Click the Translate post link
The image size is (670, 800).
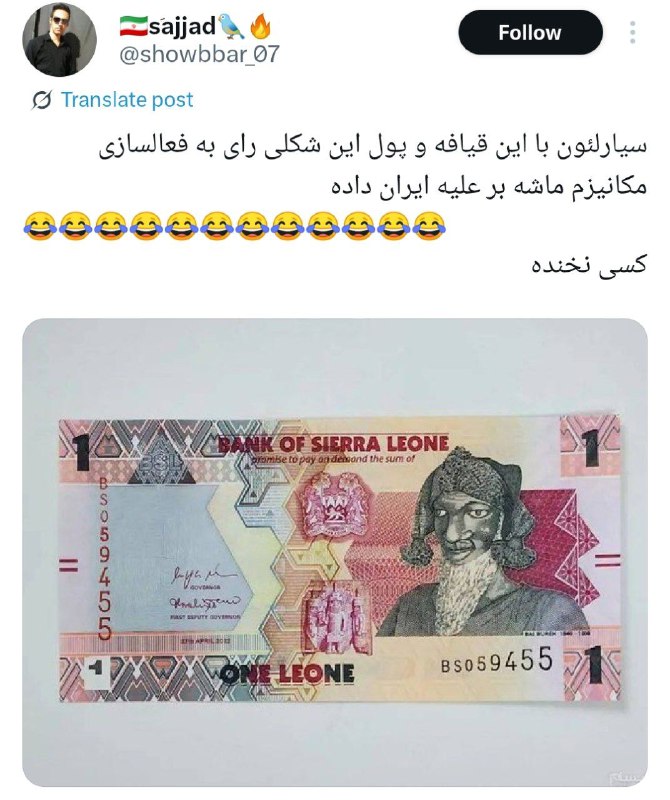(127, 99)
